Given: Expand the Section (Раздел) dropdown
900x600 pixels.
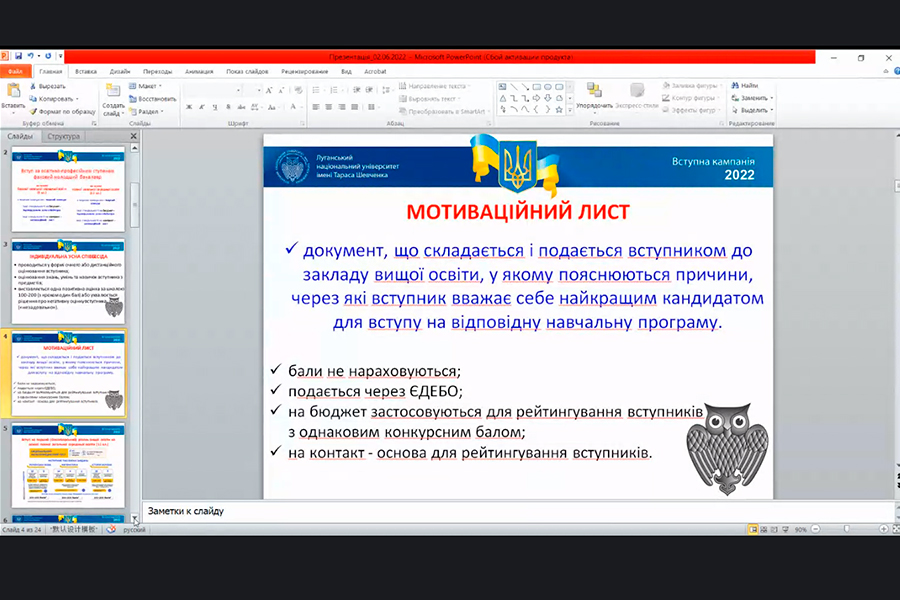Looking at the screenshot, I should click(147, 111).
